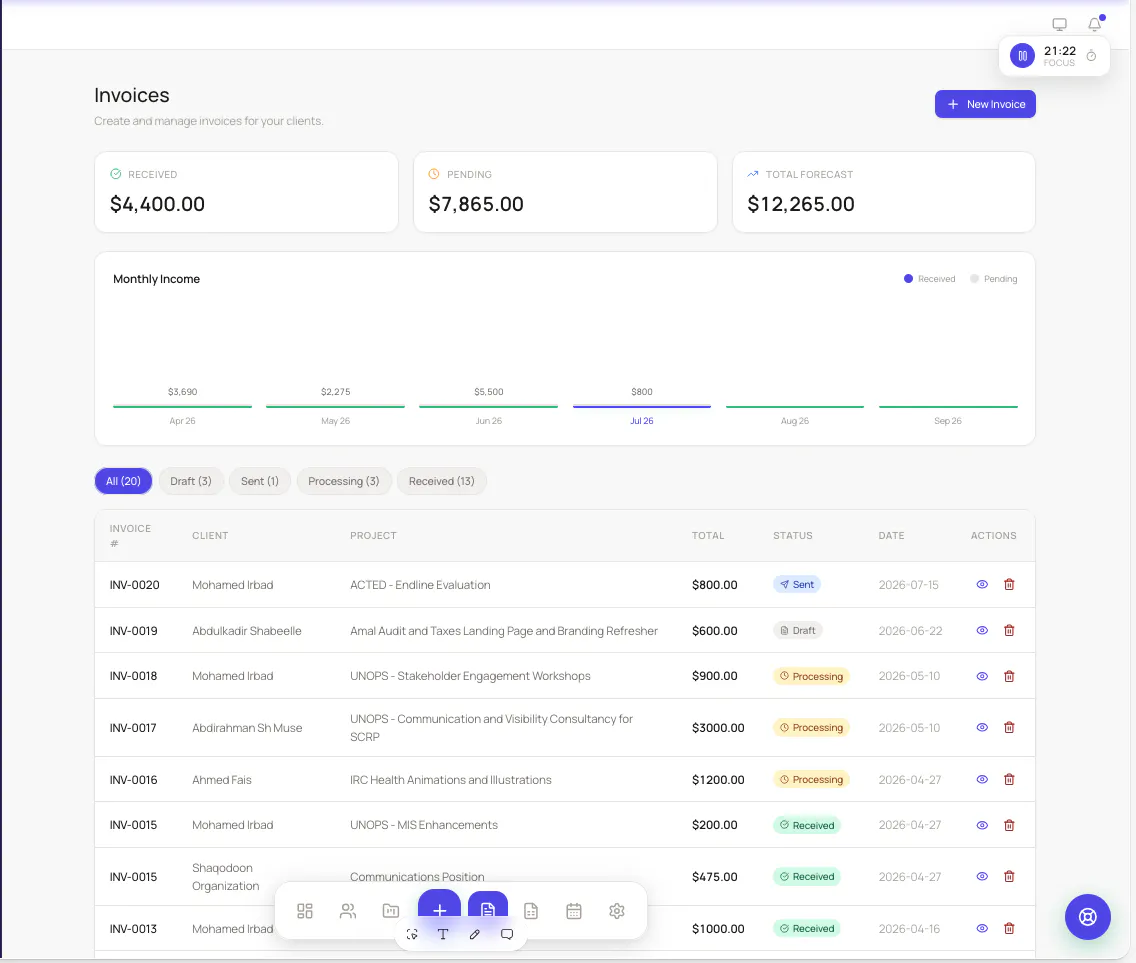Viewport: 1136px width, 963px height.
Task: Click the monitor display icon at top
Action: [x=1059, y=24]
